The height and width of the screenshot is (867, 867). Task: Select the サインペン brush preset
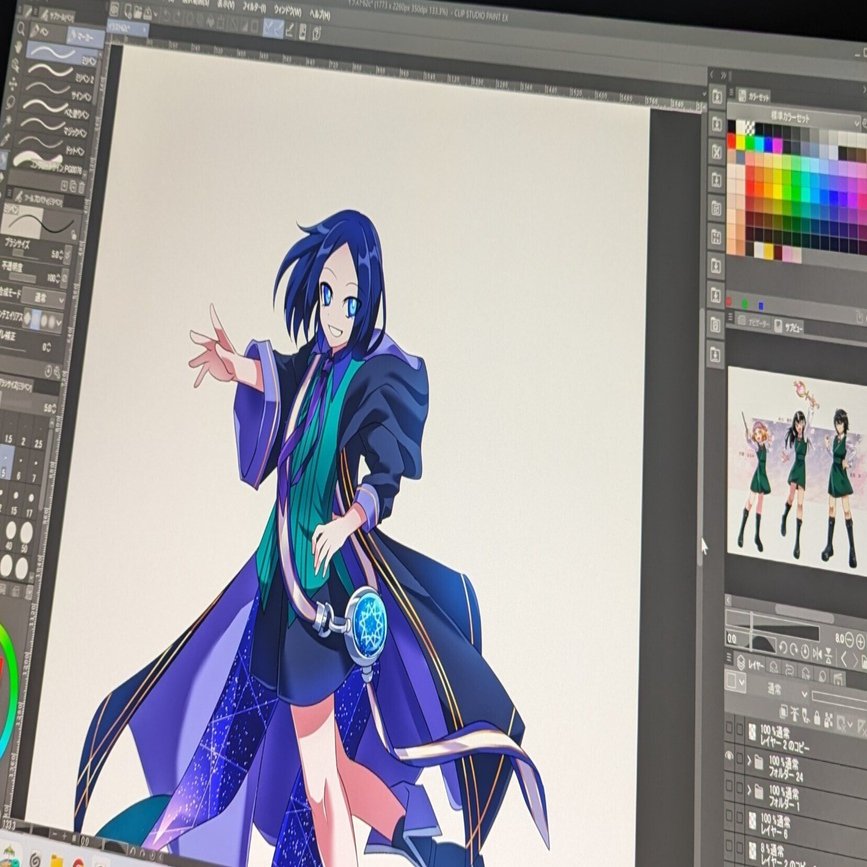click(58, 90)
